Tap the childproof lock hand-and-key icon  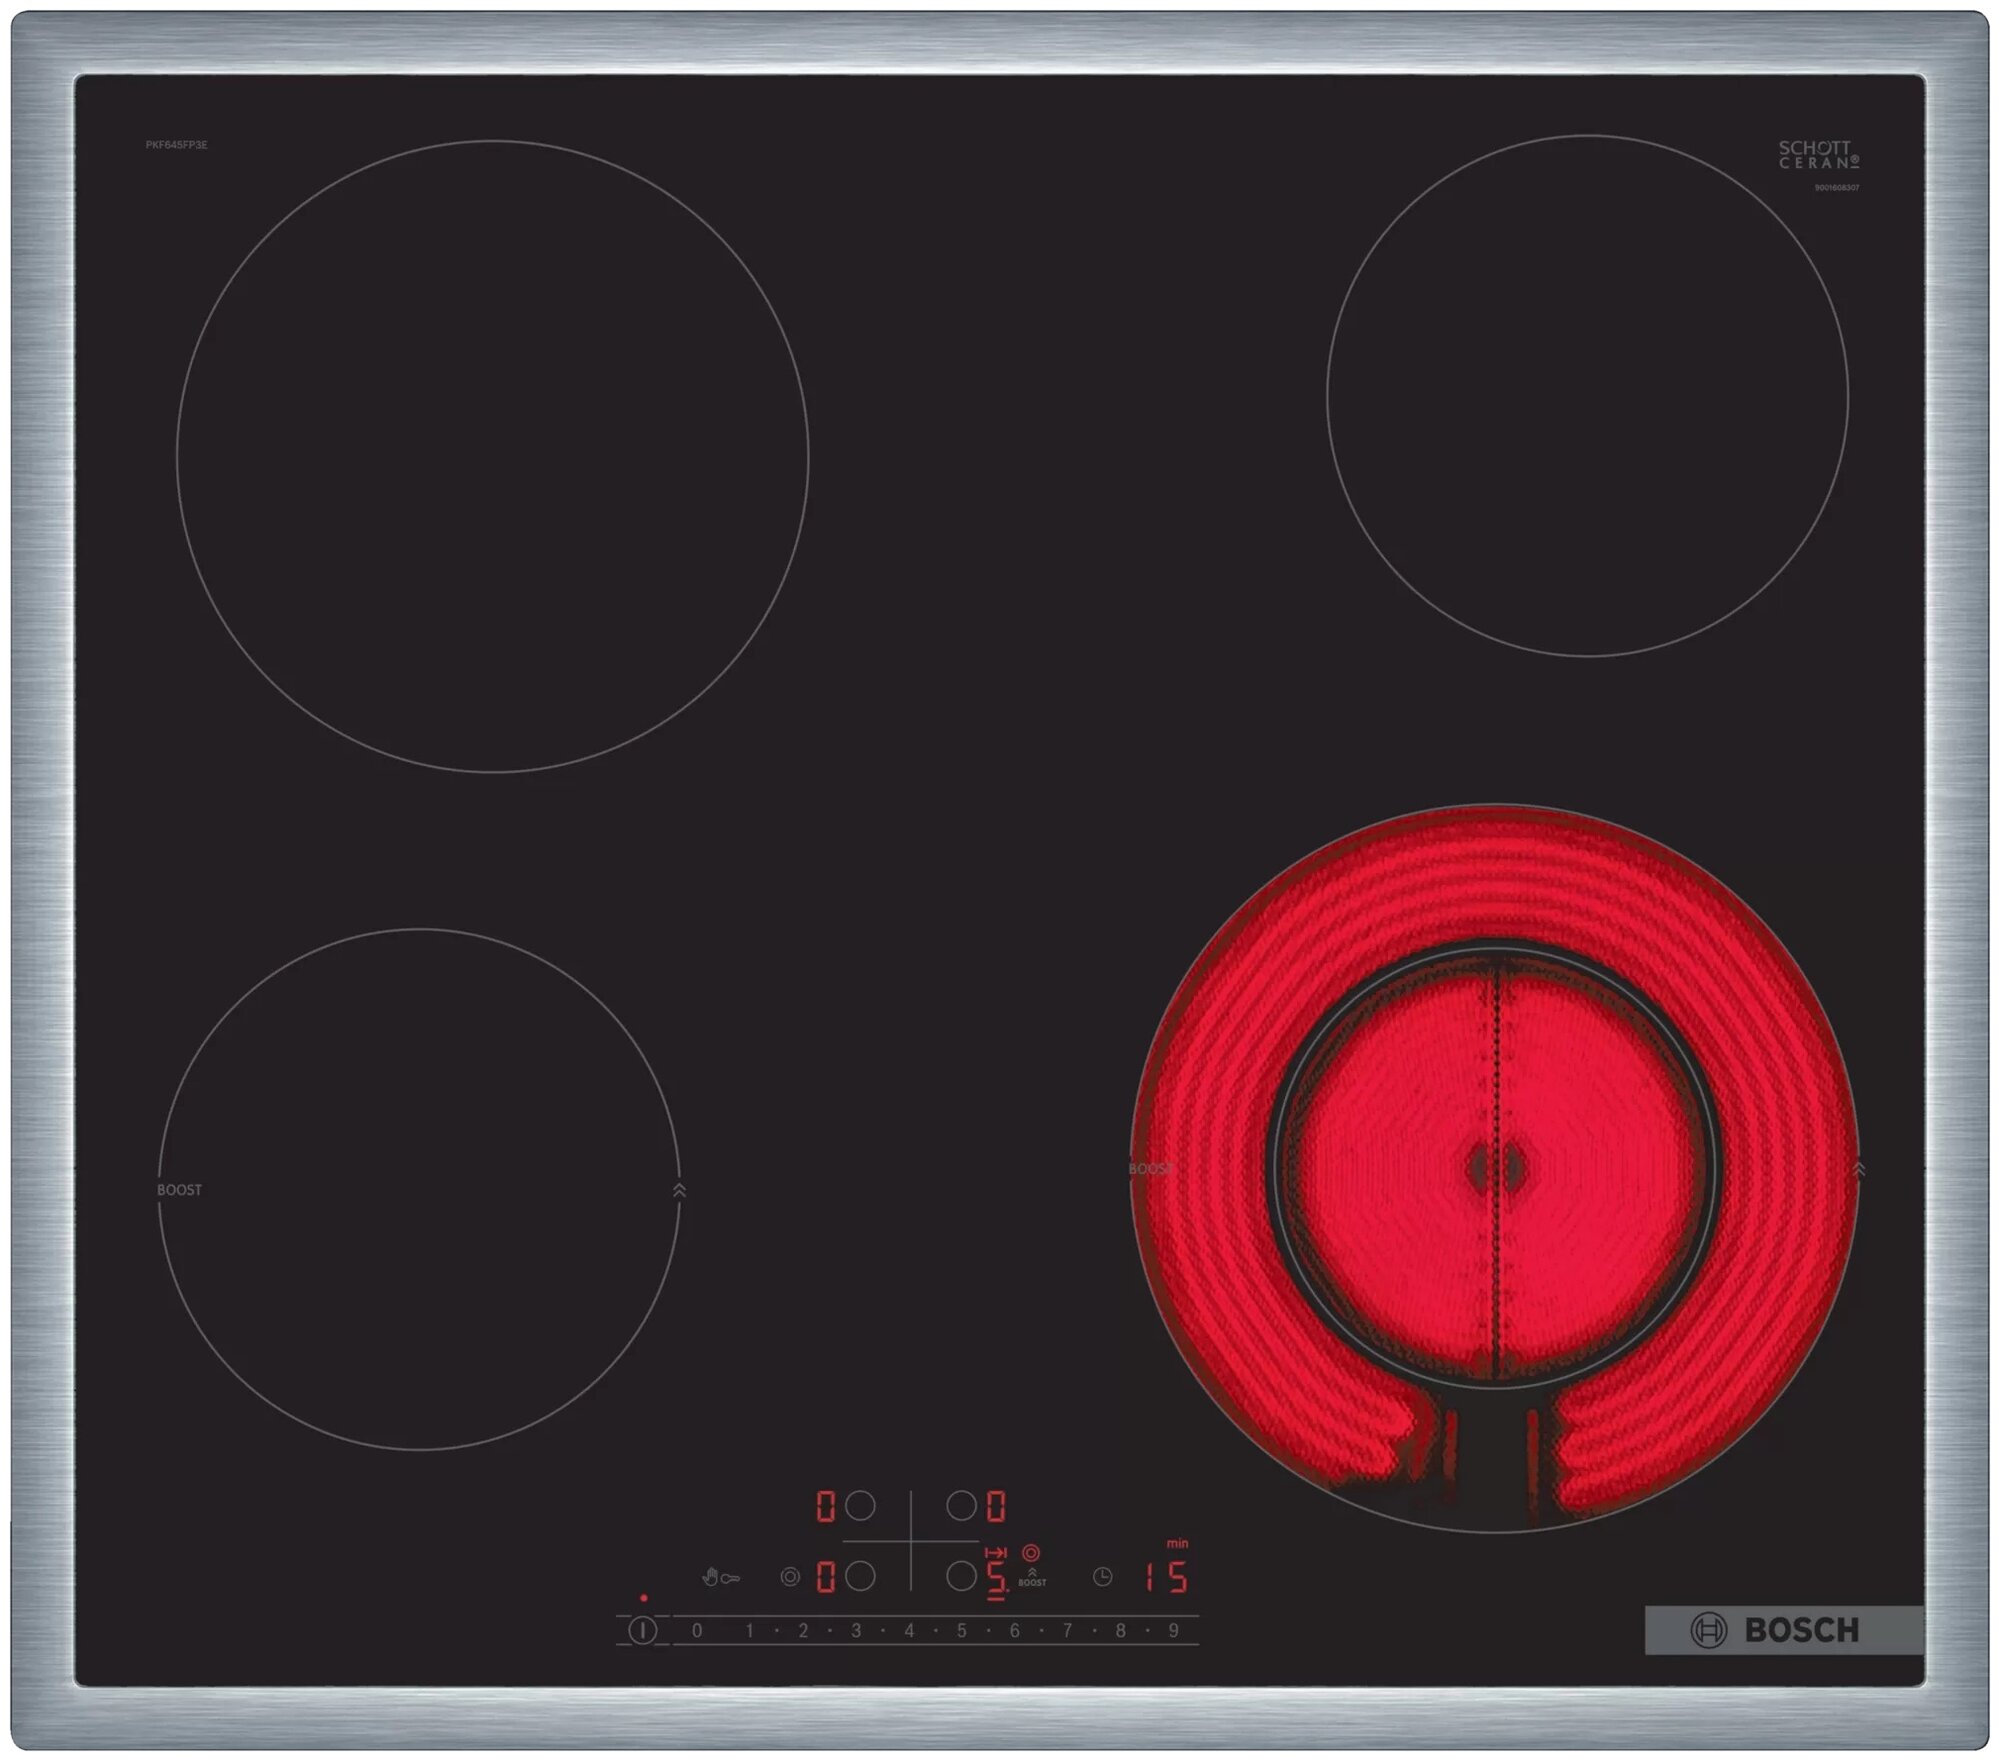[720, 1578]
